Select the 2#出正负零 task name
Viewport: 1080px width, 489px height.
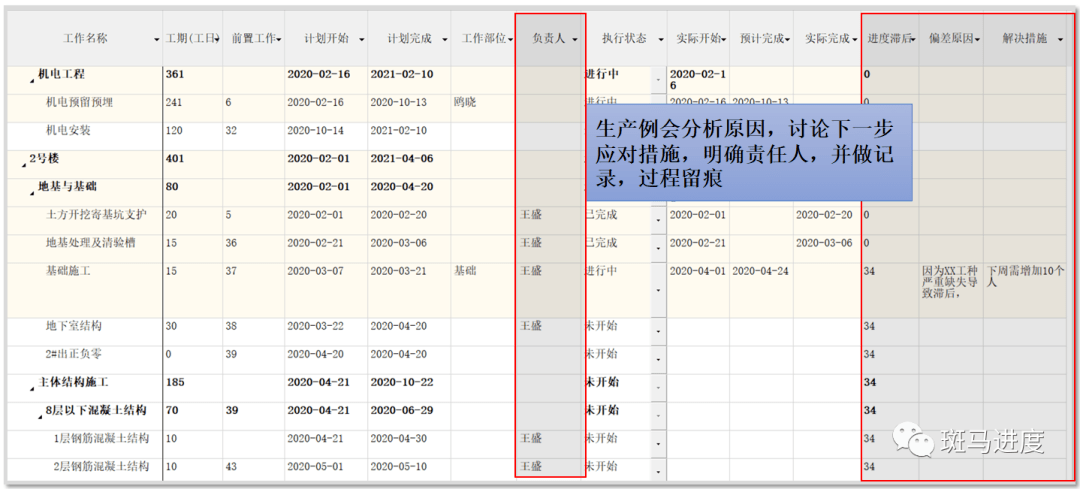[72, 354]
